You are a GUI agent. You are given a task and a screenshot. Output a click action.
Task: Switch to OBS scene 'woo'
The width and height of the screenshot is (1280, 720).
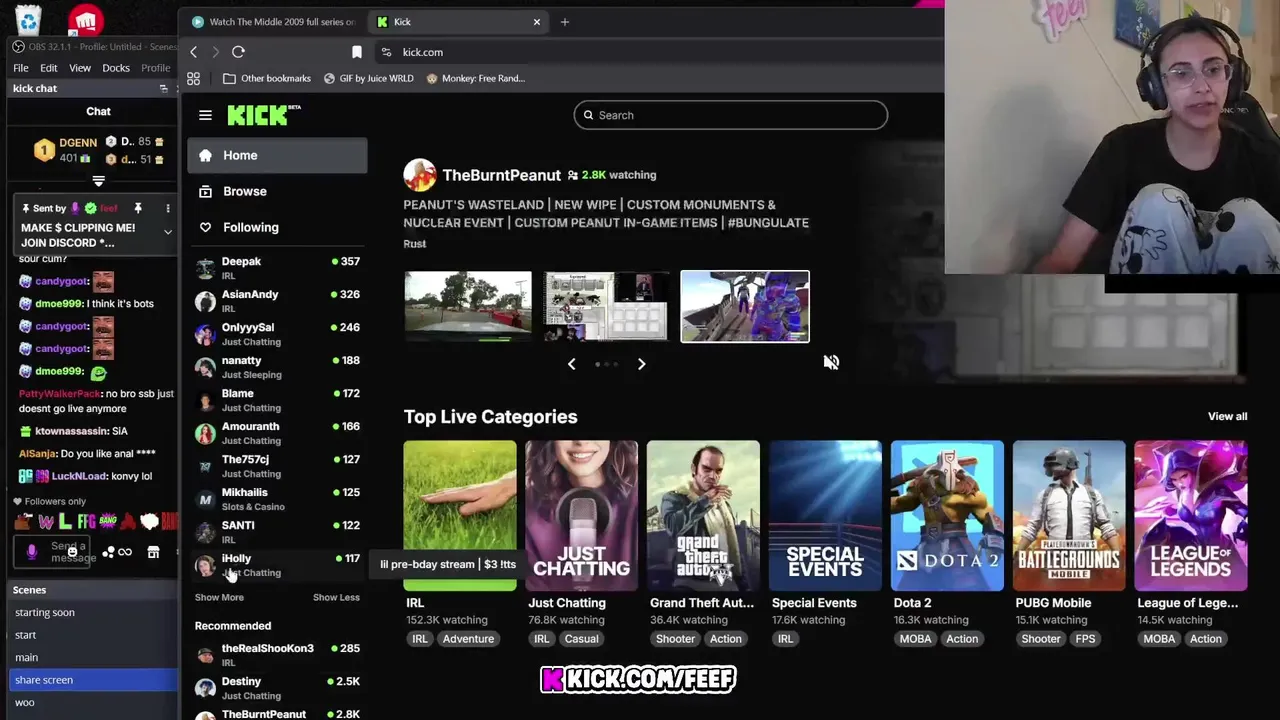pos(92,702)
